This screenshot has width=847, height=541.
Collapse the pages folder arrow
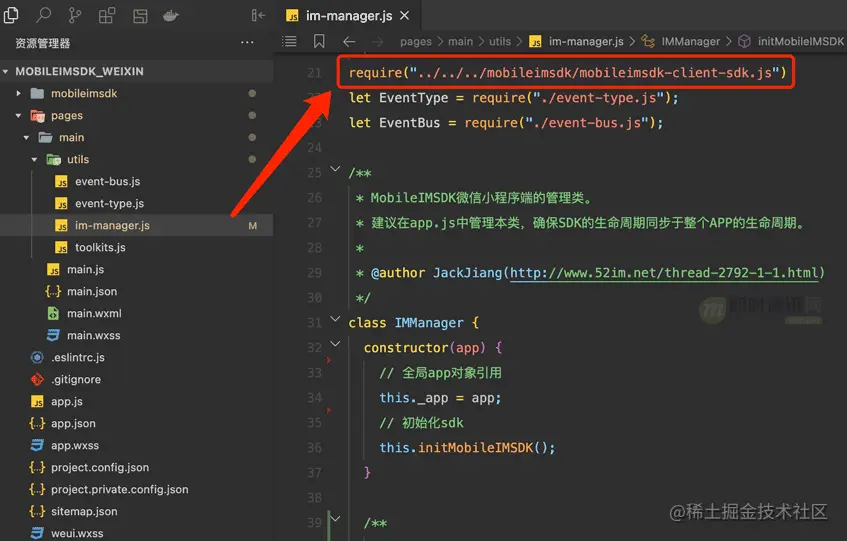(x=18, y=116)
